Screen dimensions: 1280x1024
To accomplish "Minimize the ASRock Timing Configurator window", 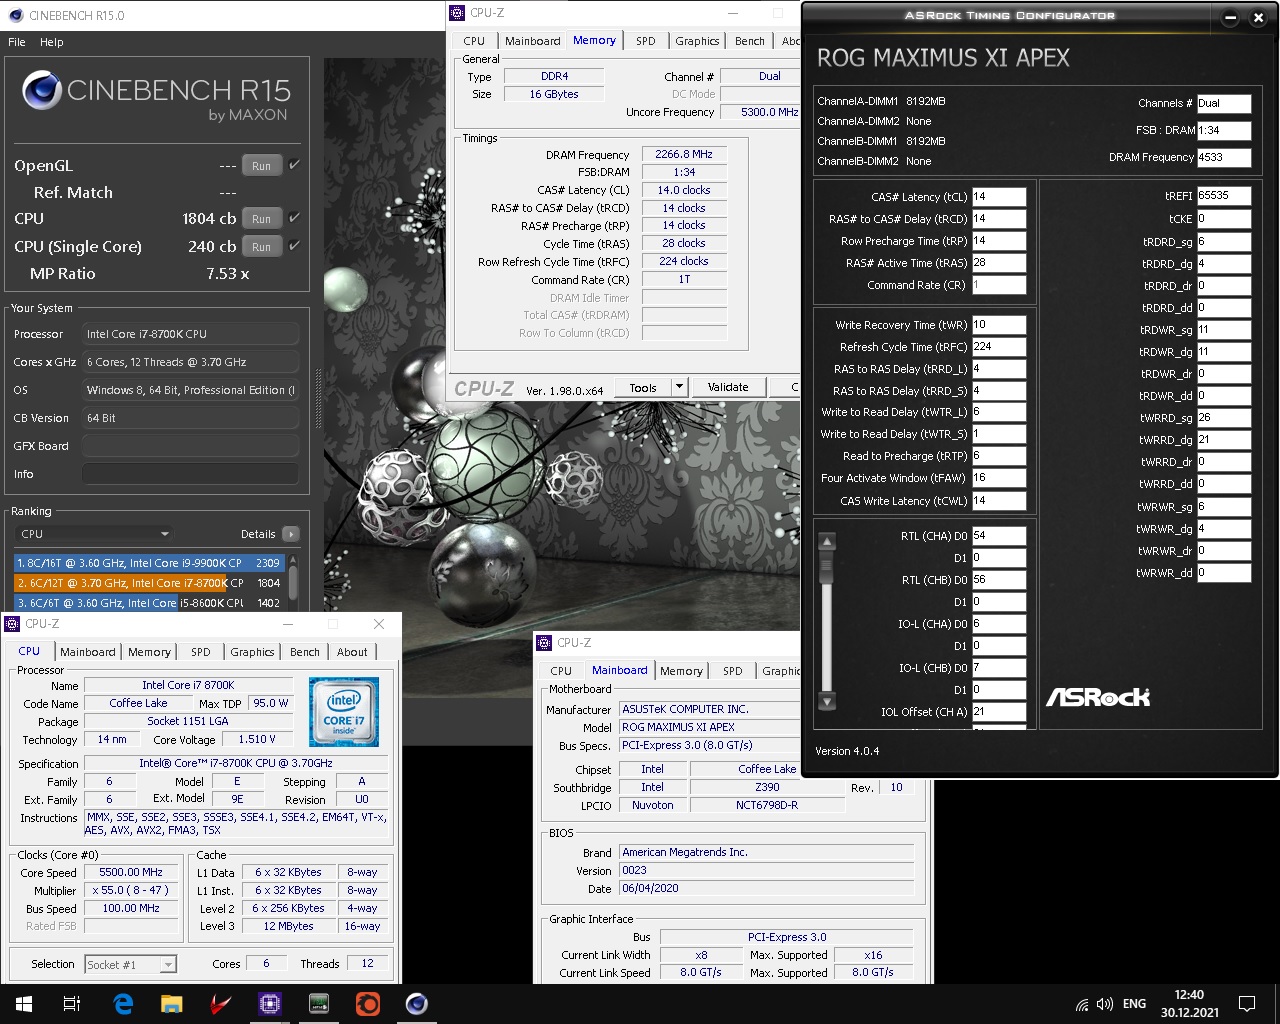I will click(x=1231, y=17).
